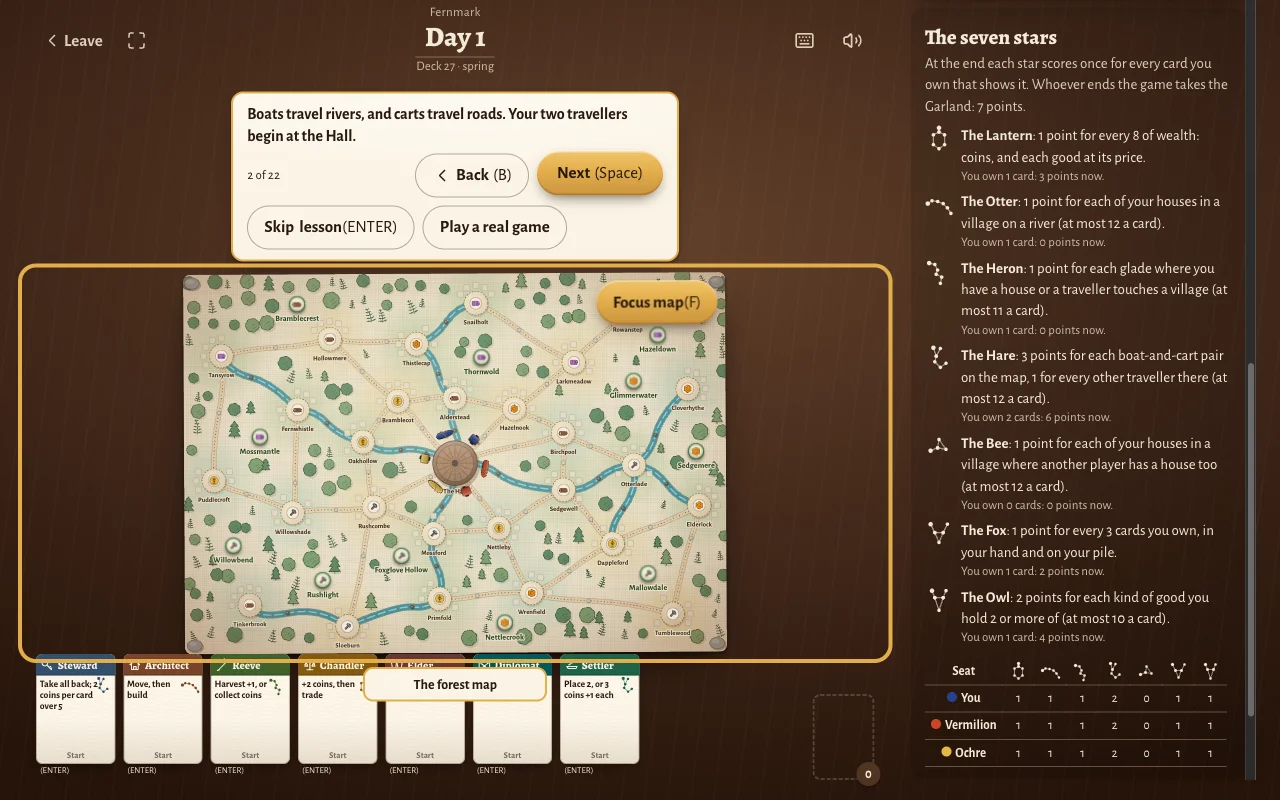Select the Architect card
1280x800 pixels.
coord(163,709)
